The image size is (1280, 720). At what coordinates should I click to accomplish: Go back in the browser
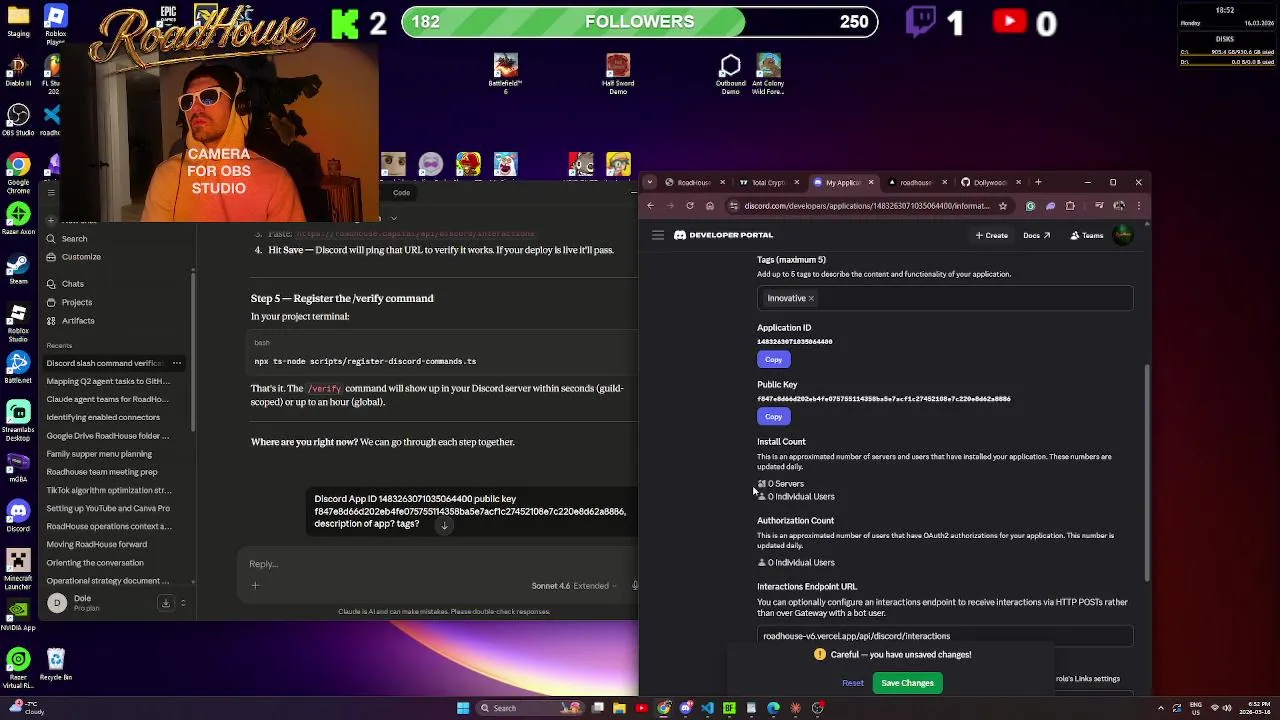pyautogui.click(x=650, y=206)
